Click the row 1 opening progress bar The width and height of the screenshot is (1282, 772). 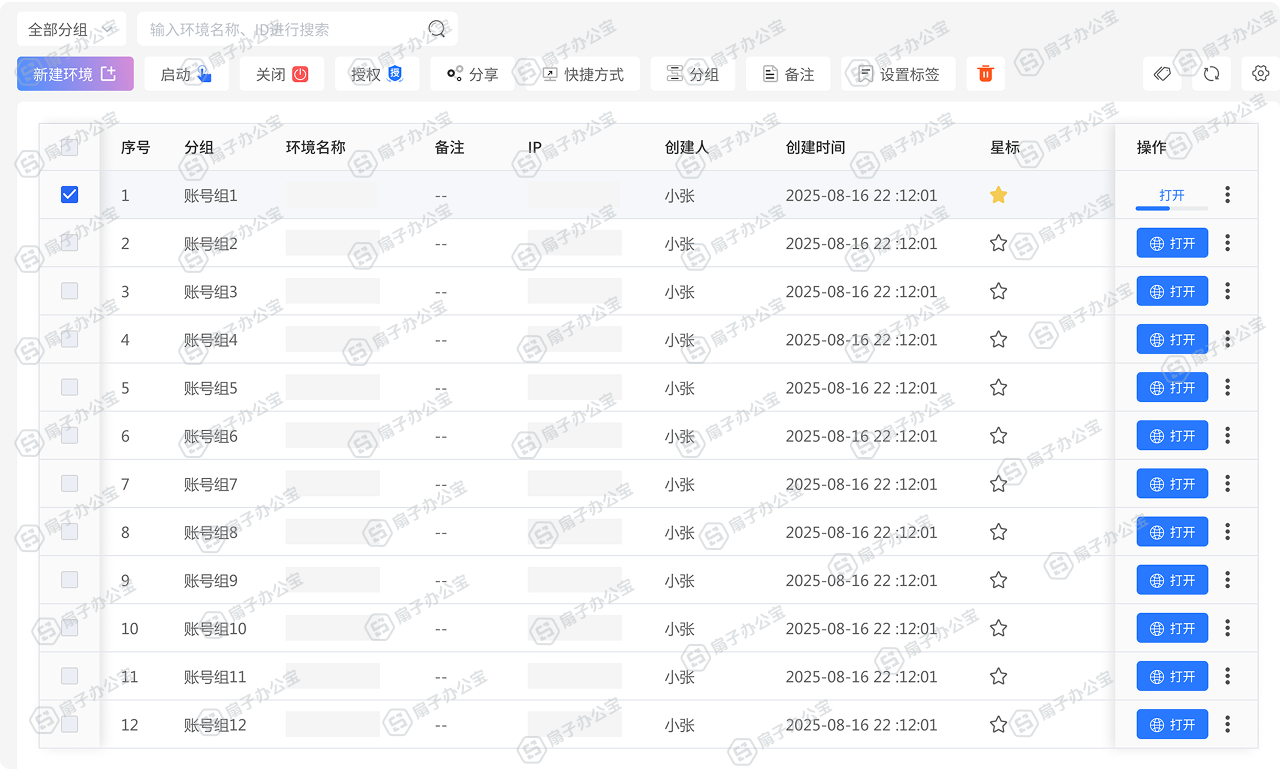click(x=1171, y=208)
